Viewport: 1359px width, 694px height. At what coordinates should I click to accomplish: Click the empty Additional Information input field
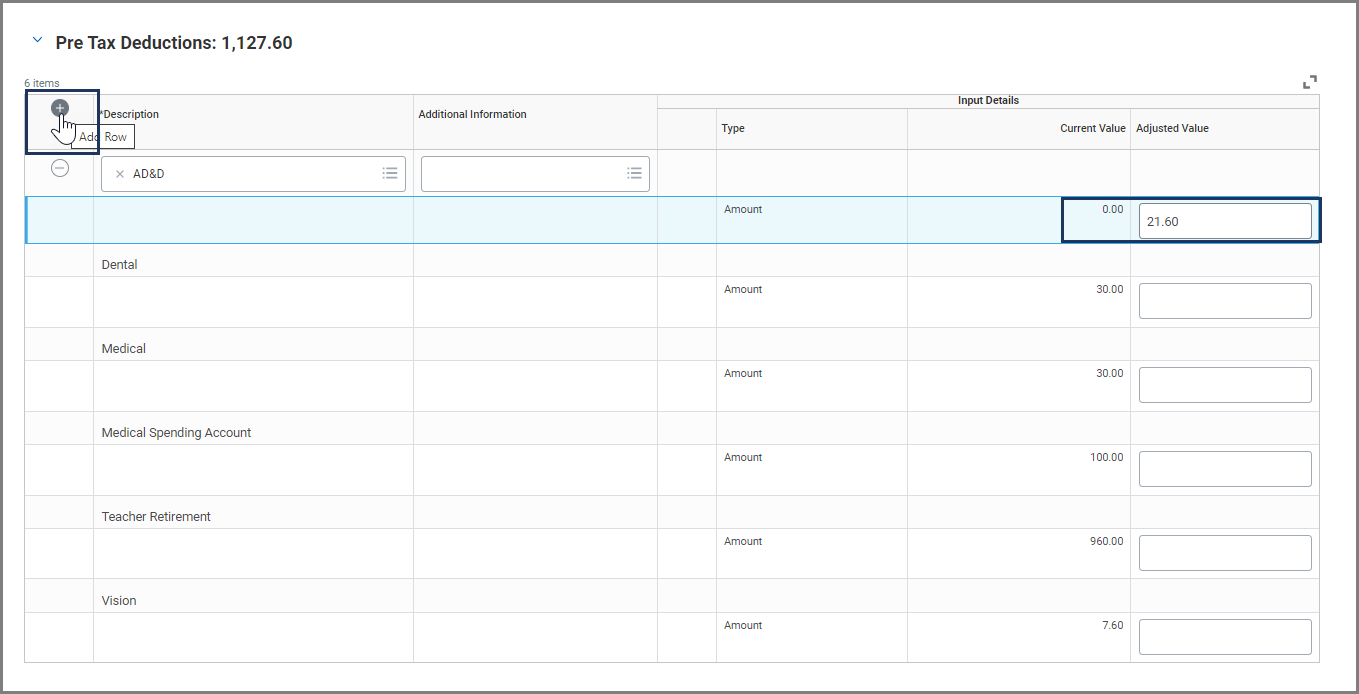[x=522, y=174]
